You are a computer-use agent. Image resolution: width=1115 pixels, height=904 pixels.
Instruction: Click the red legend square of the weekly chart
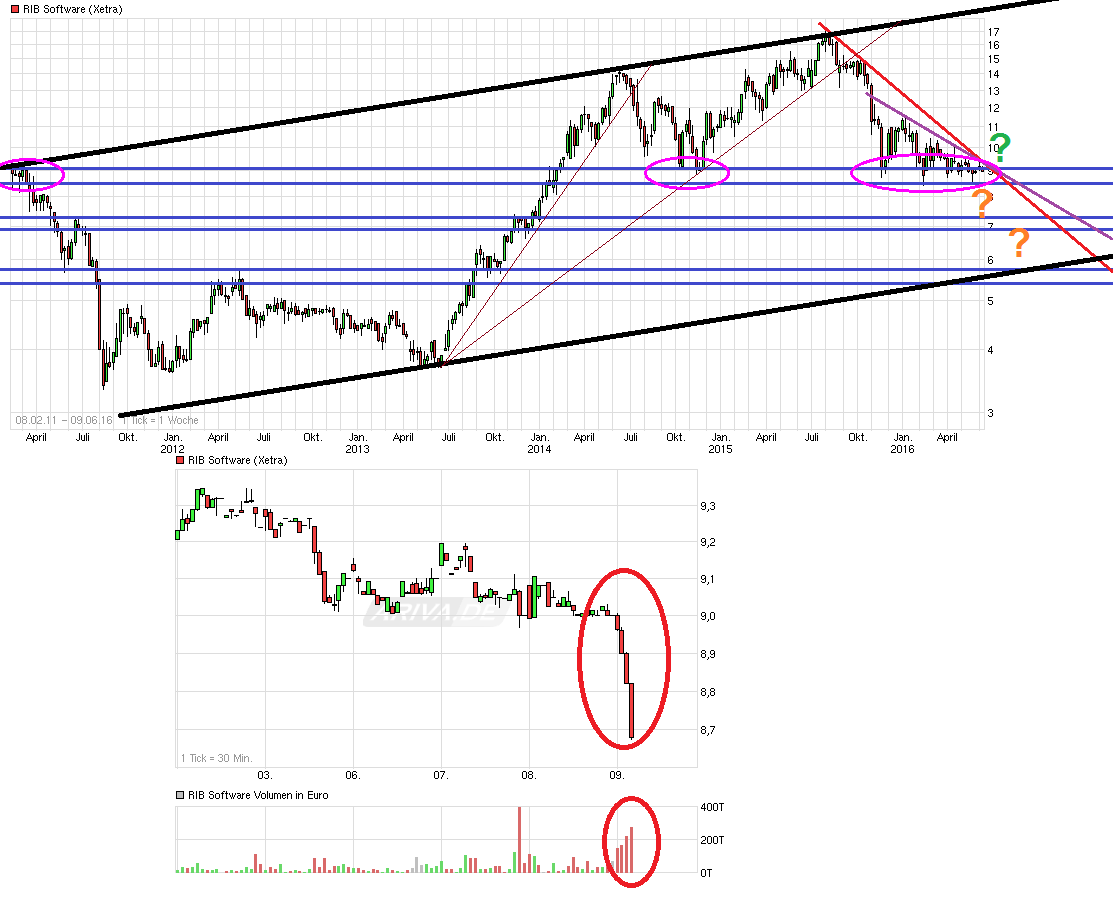tap(15, 9)
